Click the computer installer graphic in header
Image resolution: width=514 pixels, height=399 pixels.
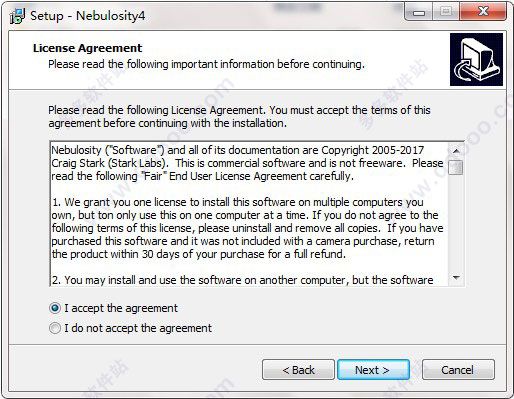(476, 59)
